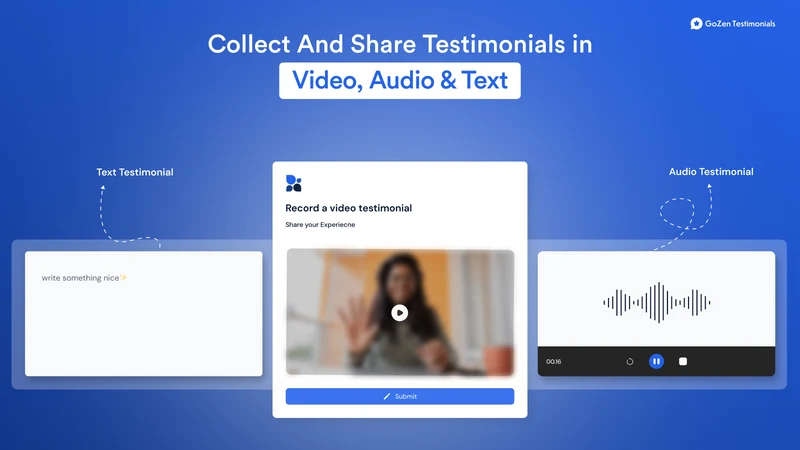Click the blue Submit button

coord(399,396)
